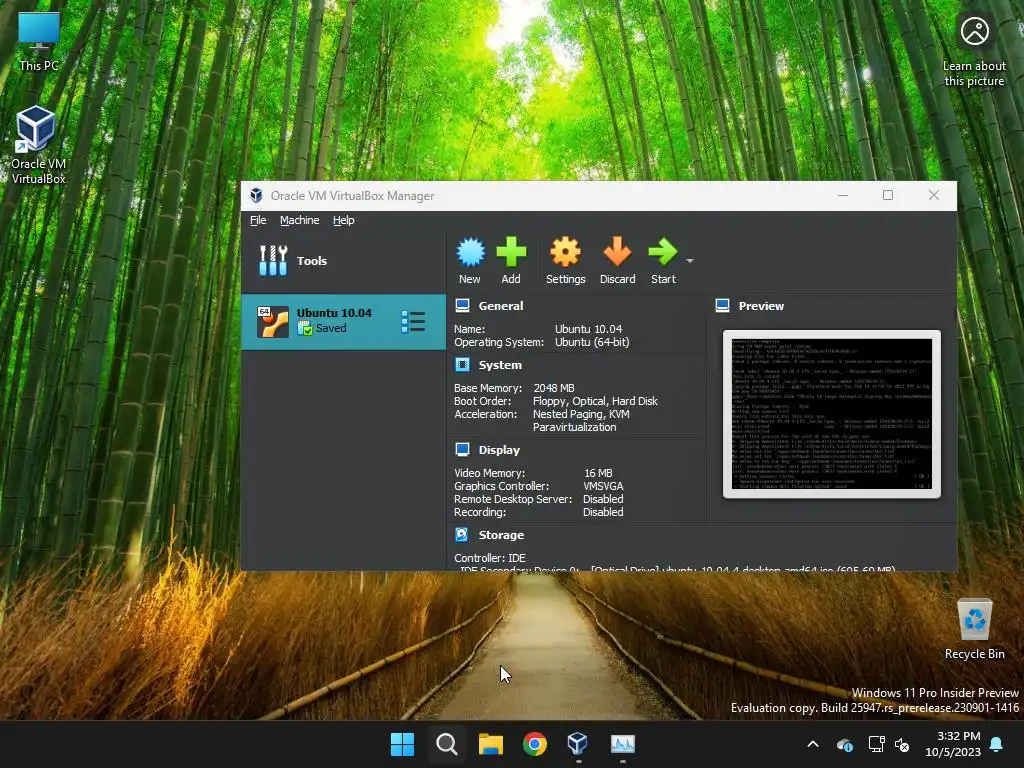1024x768 pixels.
Task: Click the System section chip icon
Action: [462, 364]
